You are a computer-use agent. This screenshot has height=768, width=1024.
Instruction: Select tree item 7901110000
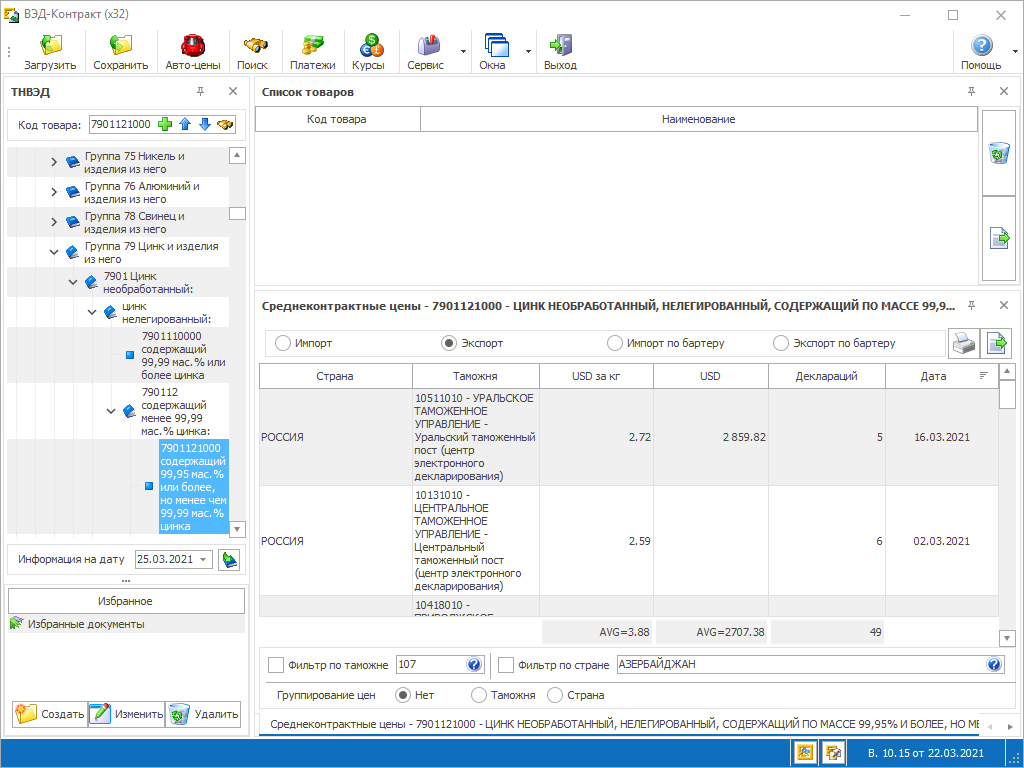pos(183,355)
